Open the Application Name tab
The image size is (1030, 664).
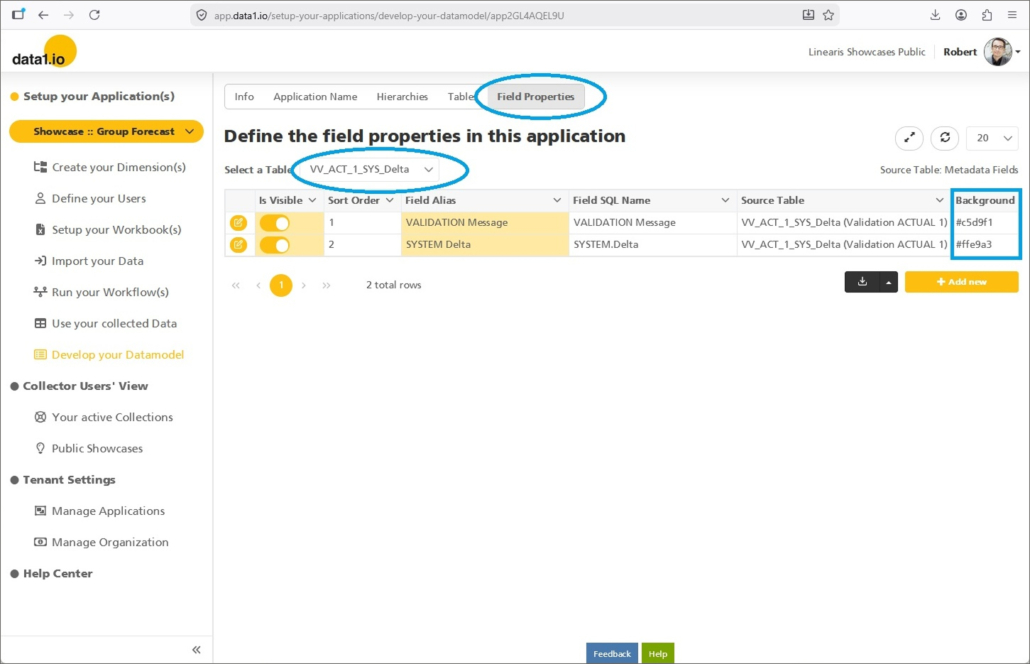click(x=315, y=97)
